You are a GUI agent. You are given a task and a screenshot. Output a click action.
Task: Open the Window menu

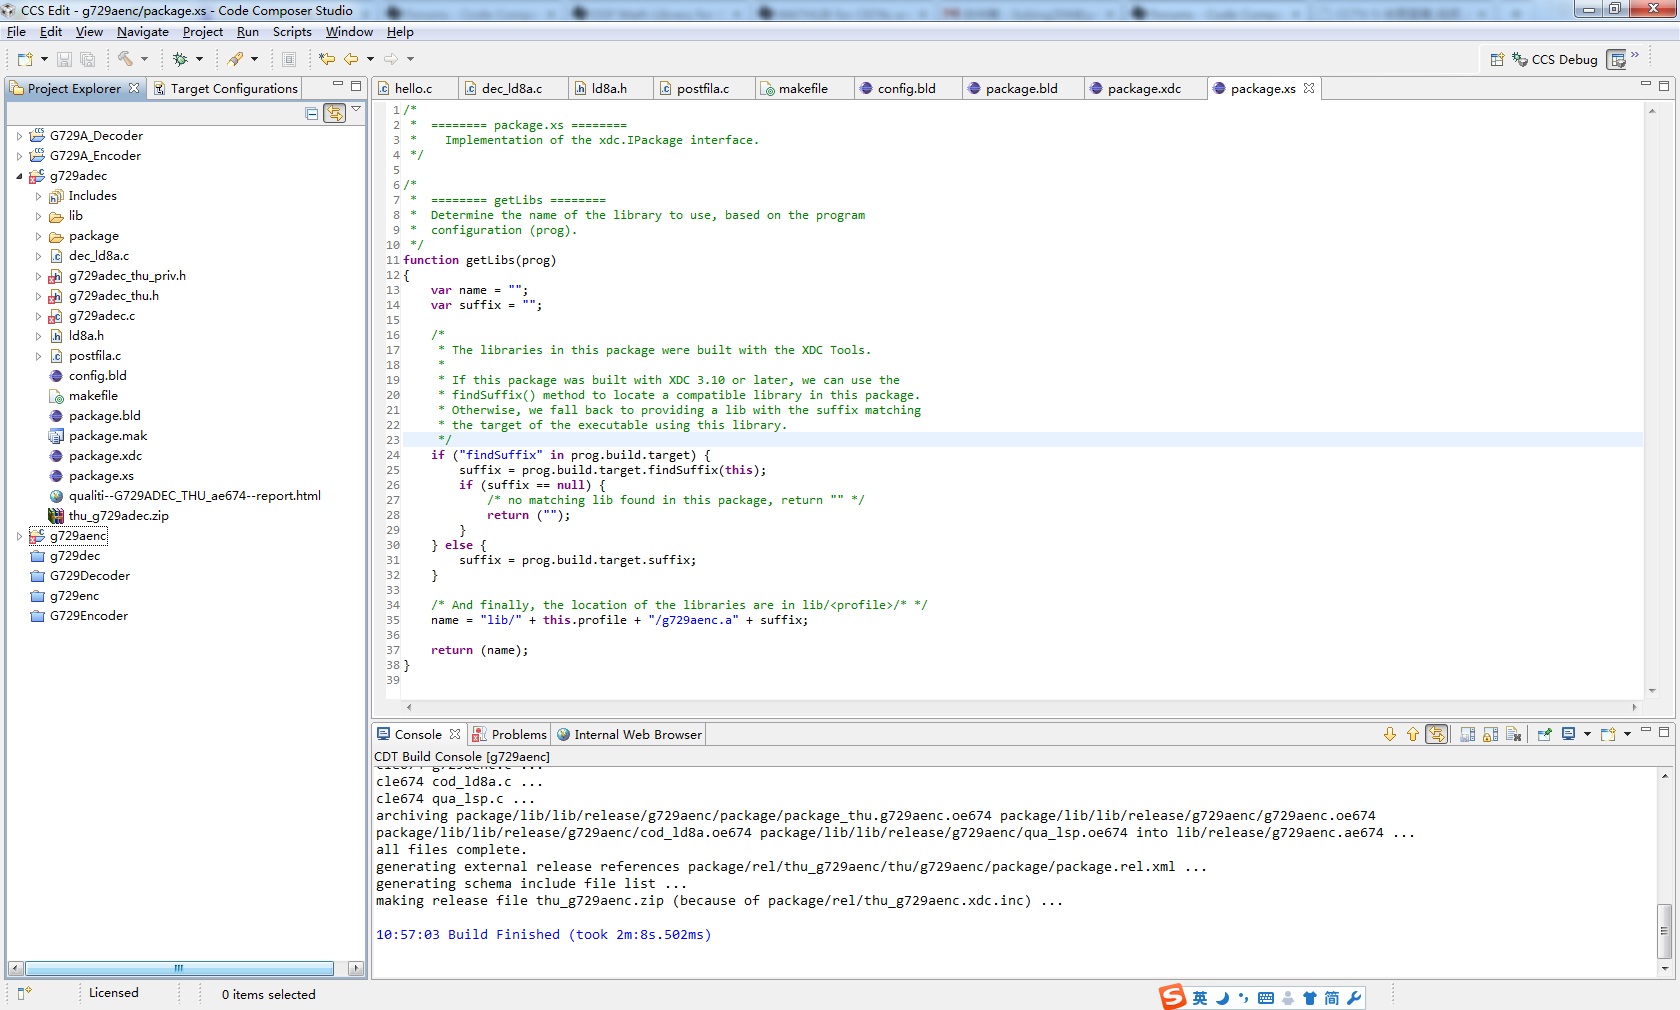[348, 32]
